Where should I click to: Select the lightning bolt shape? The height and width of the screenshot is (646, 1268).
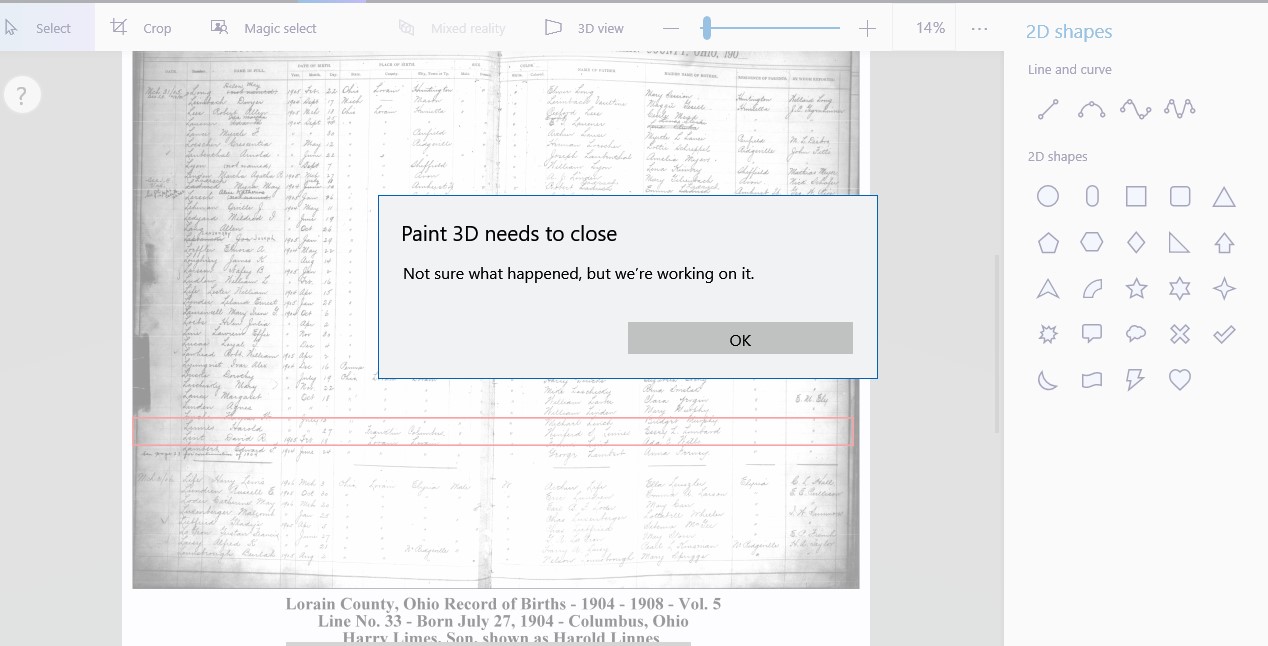1135,379
